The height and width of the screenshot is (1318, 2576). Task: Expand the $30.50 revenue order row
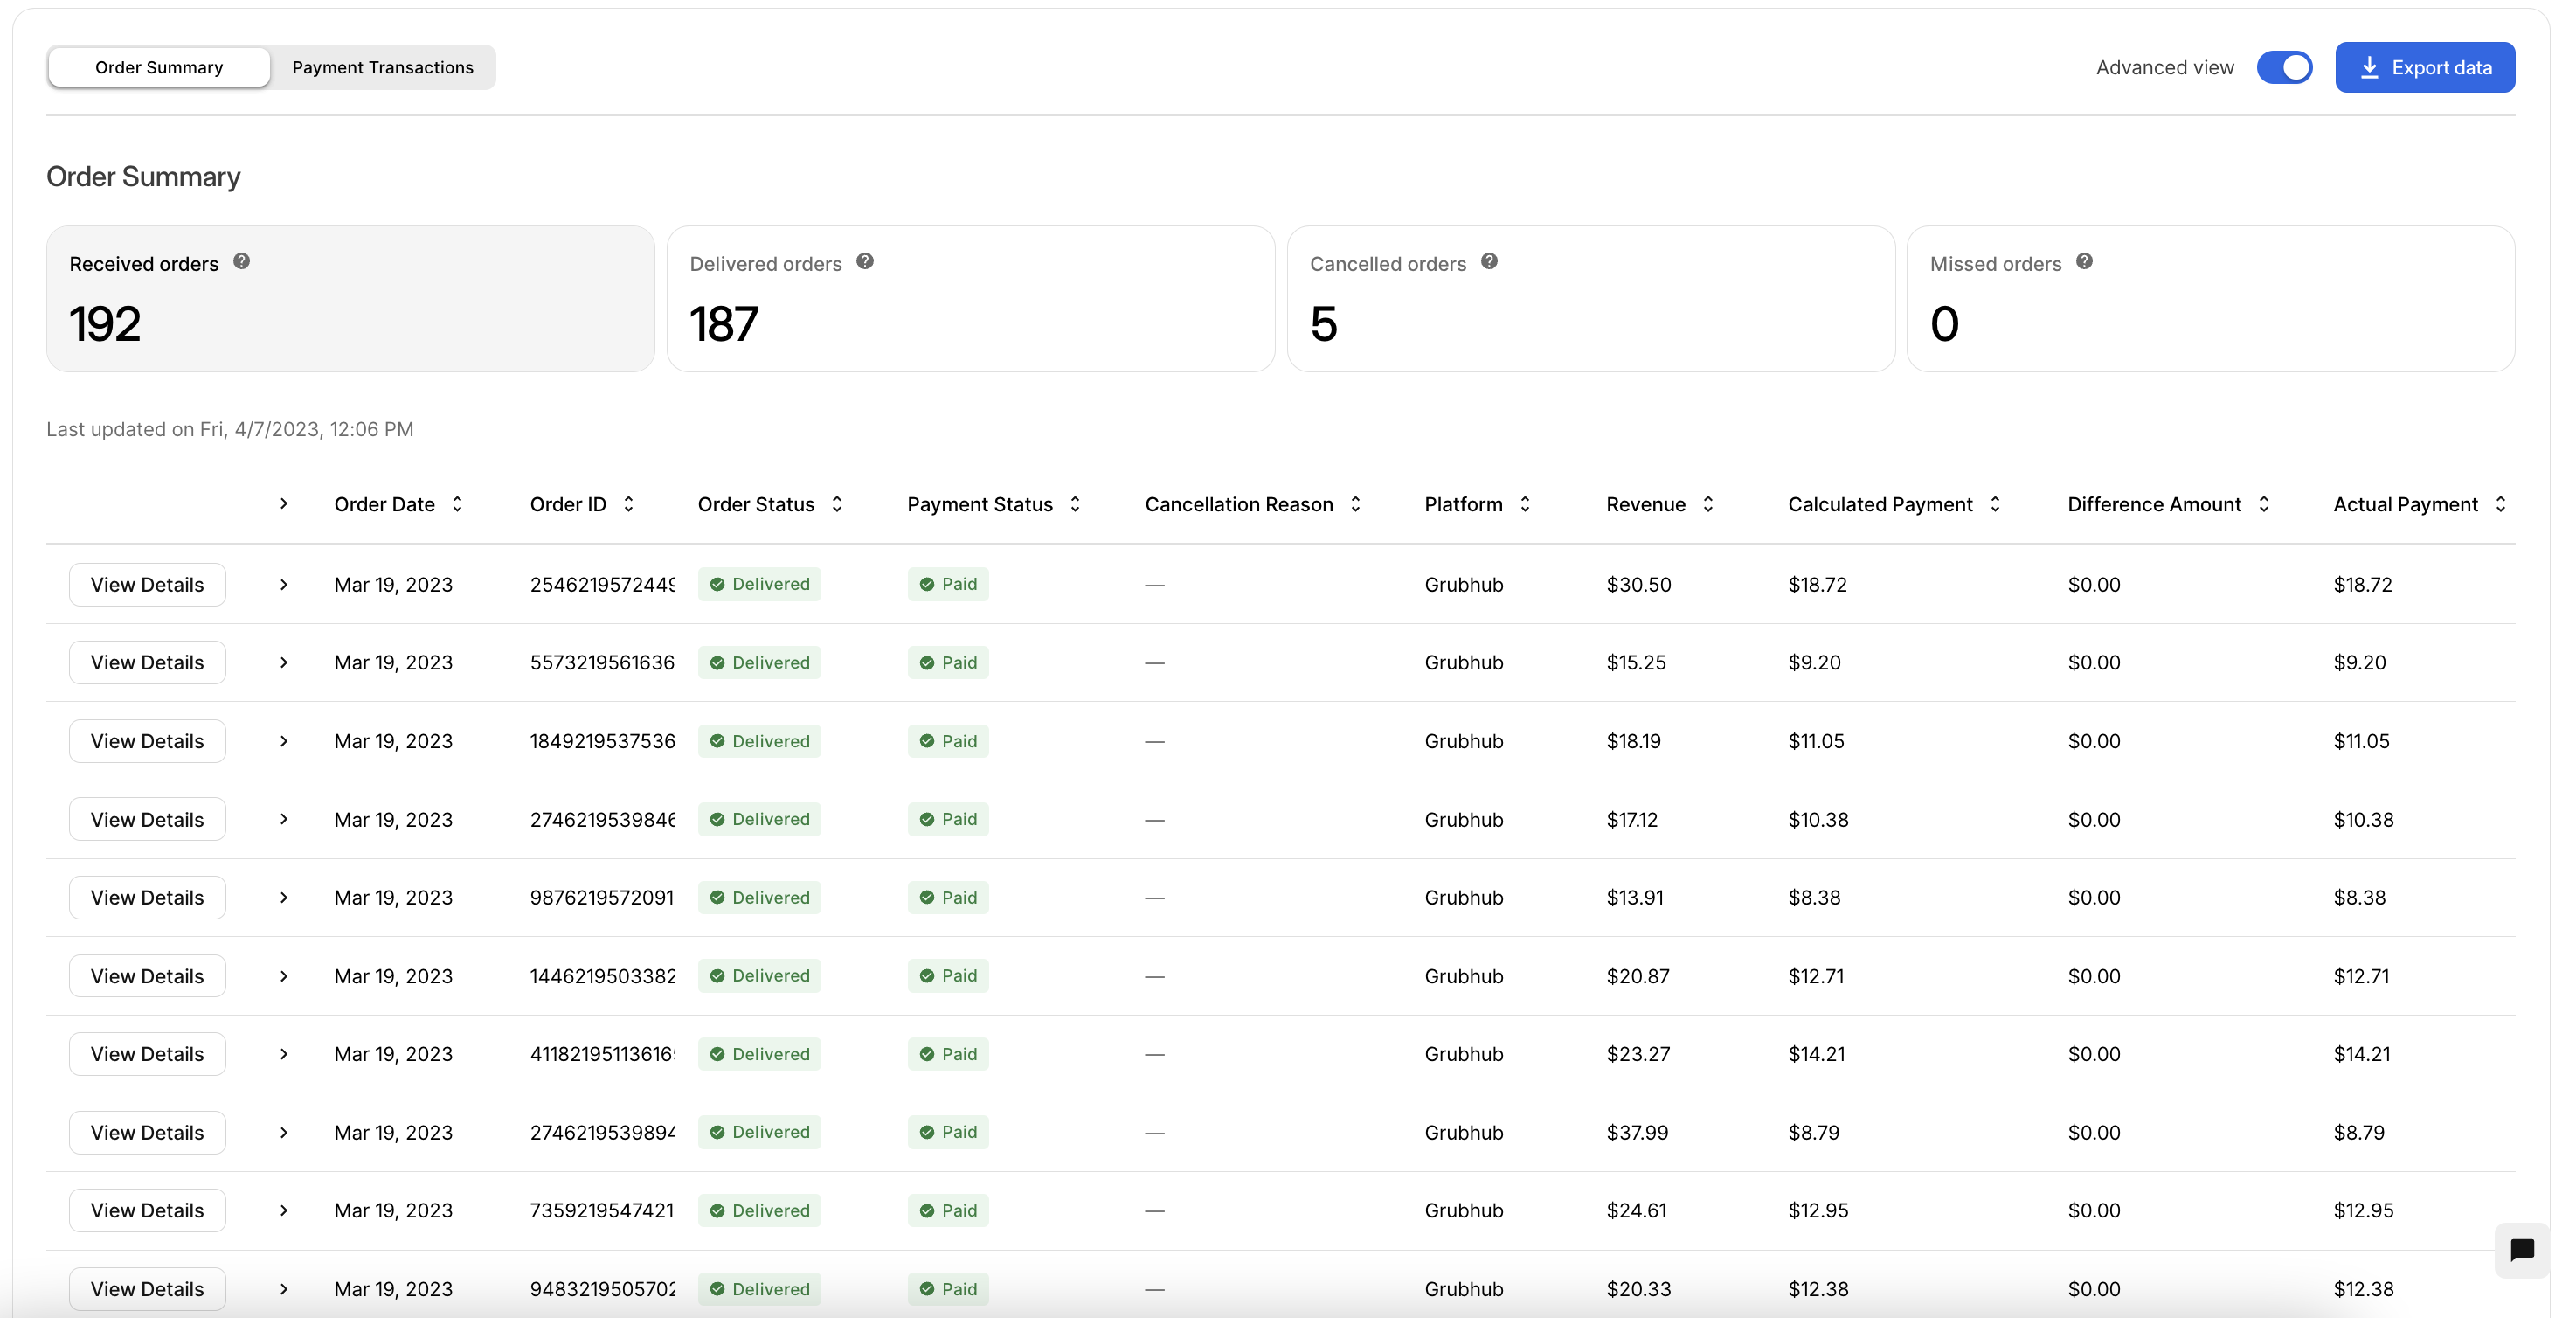tap(284, 584)
